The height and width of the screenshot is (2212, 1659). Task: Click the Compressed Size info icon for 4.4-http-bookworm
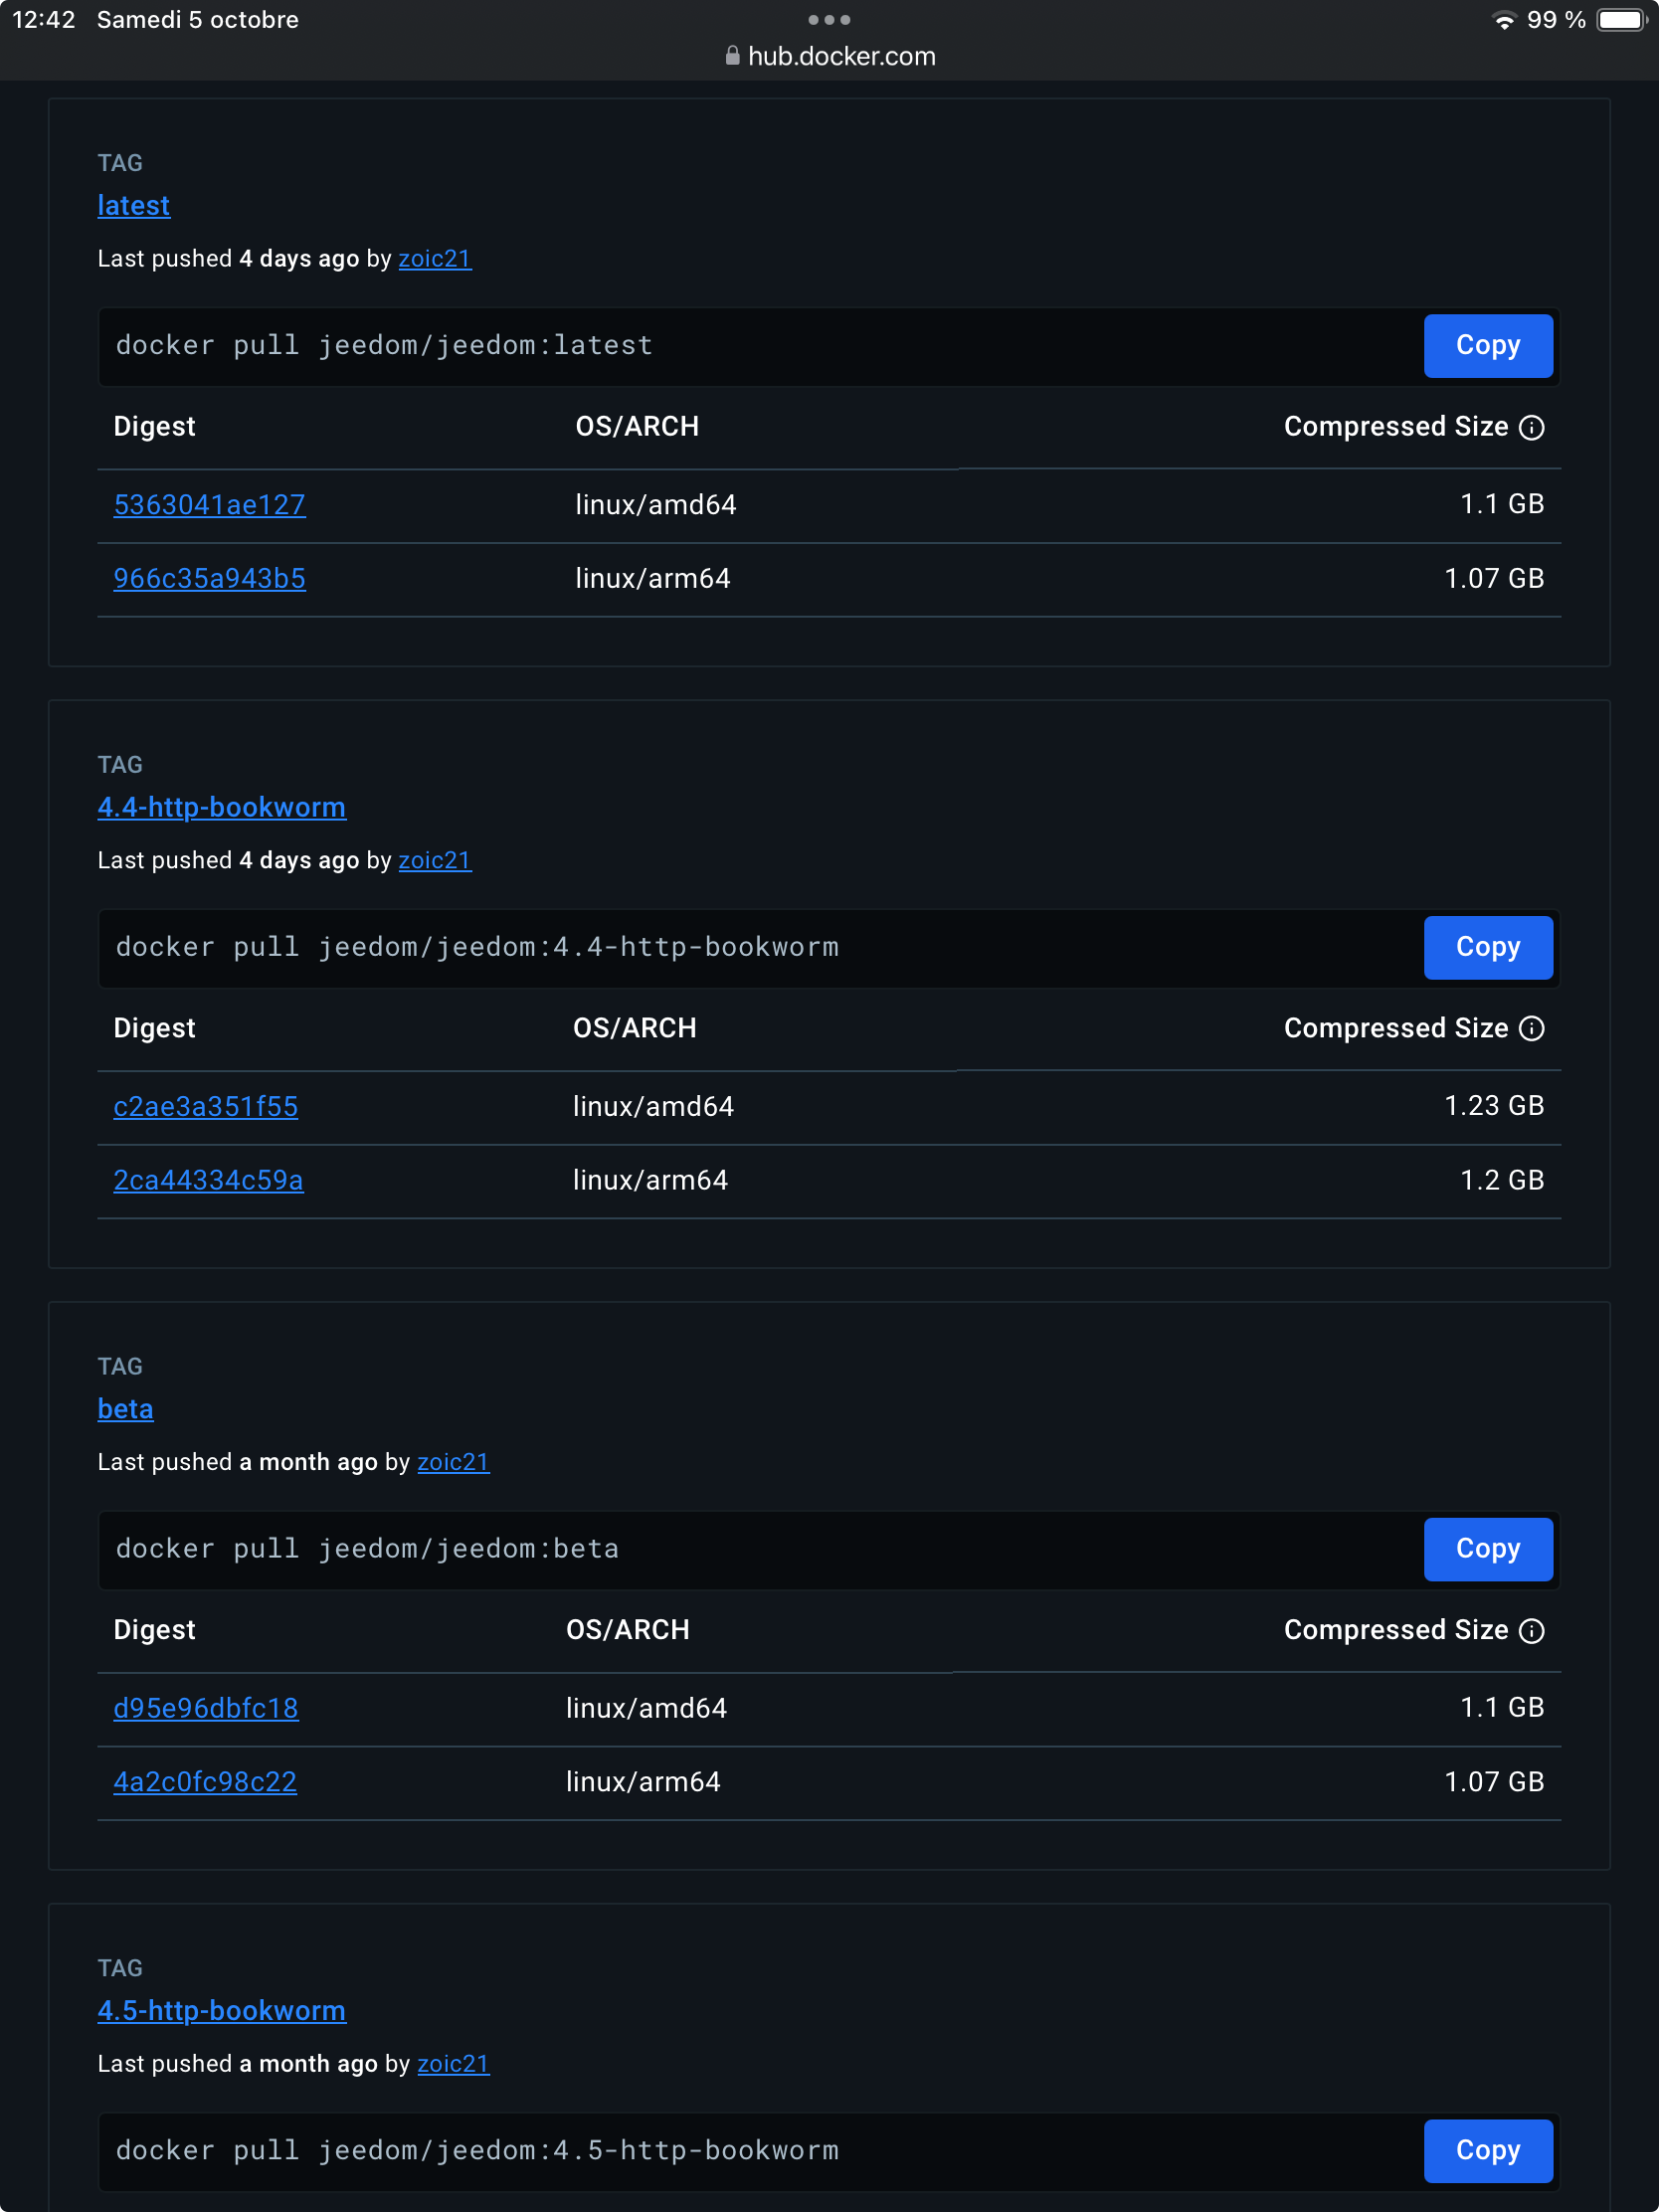pos(1531,1029)
